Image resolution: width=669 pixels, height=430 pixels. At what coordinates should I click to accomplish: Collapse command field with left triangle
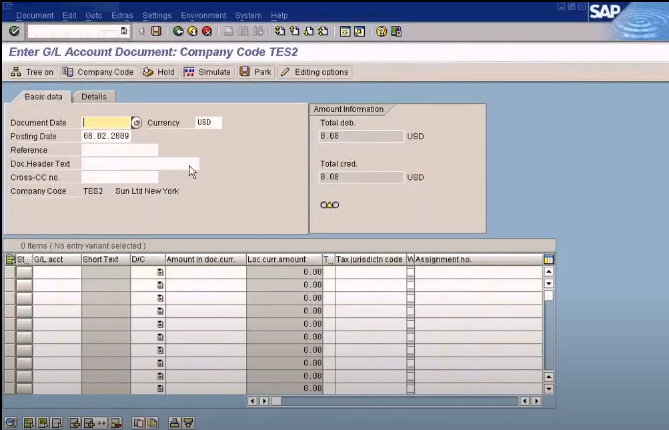coord(141,31)
